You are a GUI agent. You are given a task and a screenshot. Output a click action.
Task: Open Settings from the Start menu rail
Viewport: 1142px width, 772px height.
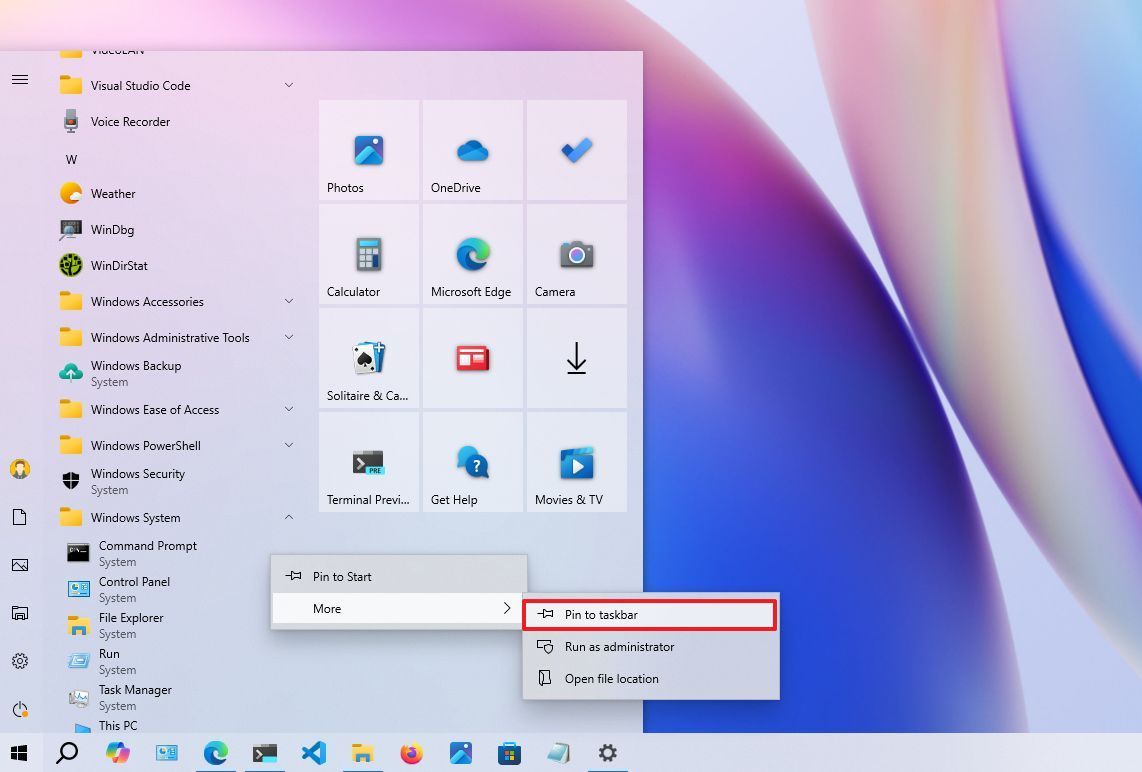pos(20,661)
